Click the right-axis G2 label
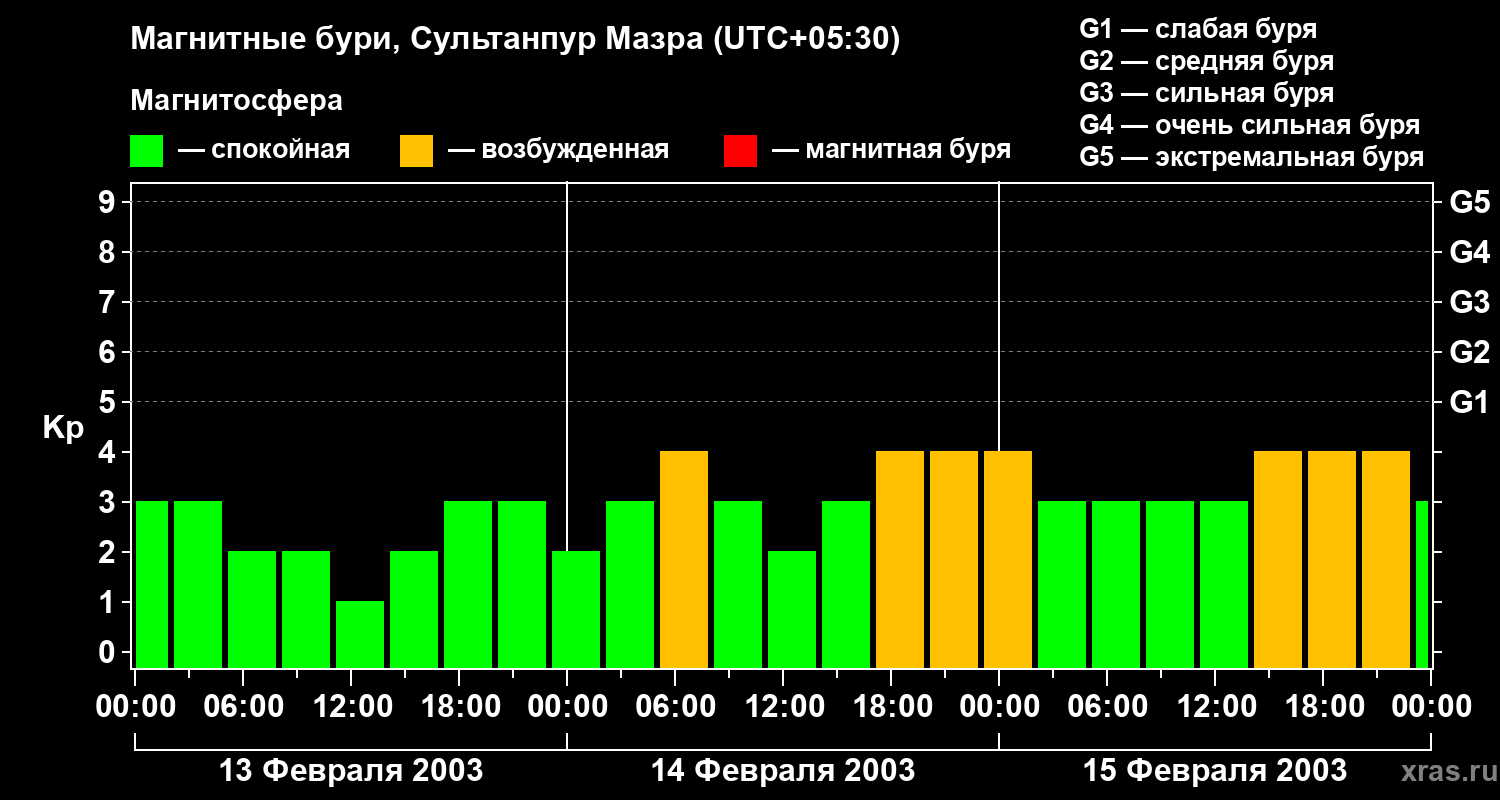 point(1469,353)
